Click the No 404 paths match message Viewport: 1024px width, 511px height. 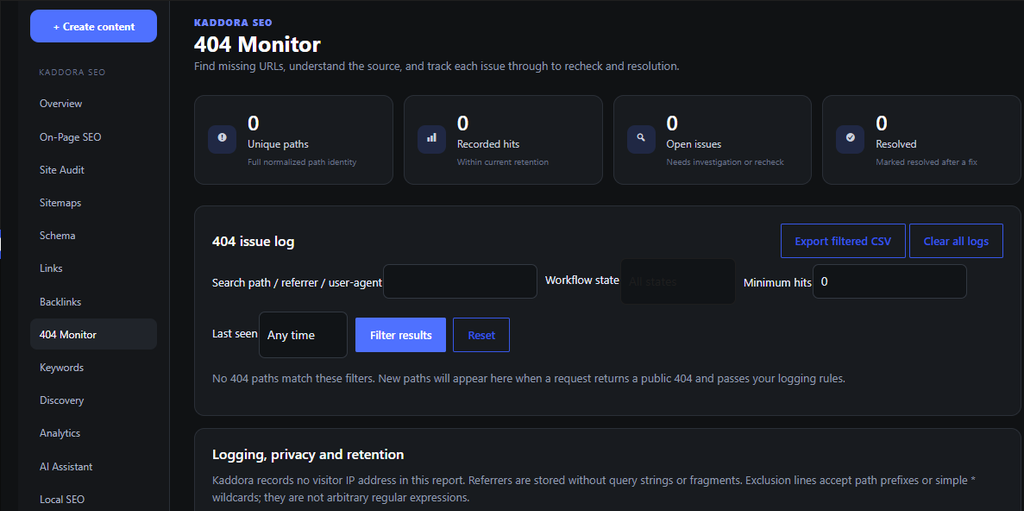[x=529, y=378]
